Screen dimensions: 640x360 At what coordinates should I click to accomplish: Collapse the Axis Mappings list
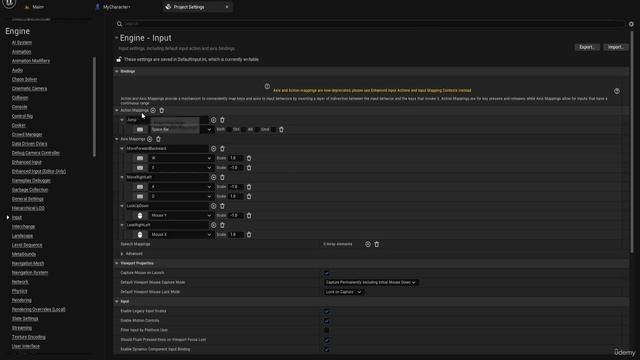tap(117, 139)
